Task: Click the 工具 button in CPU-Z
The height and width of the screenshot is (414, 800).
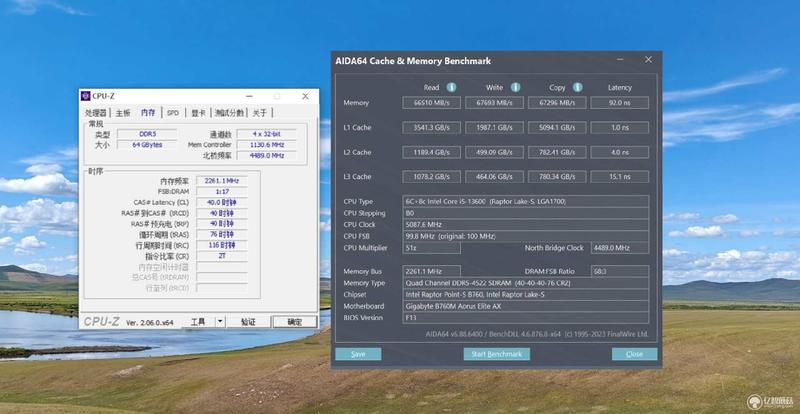Action: (198, 322)
